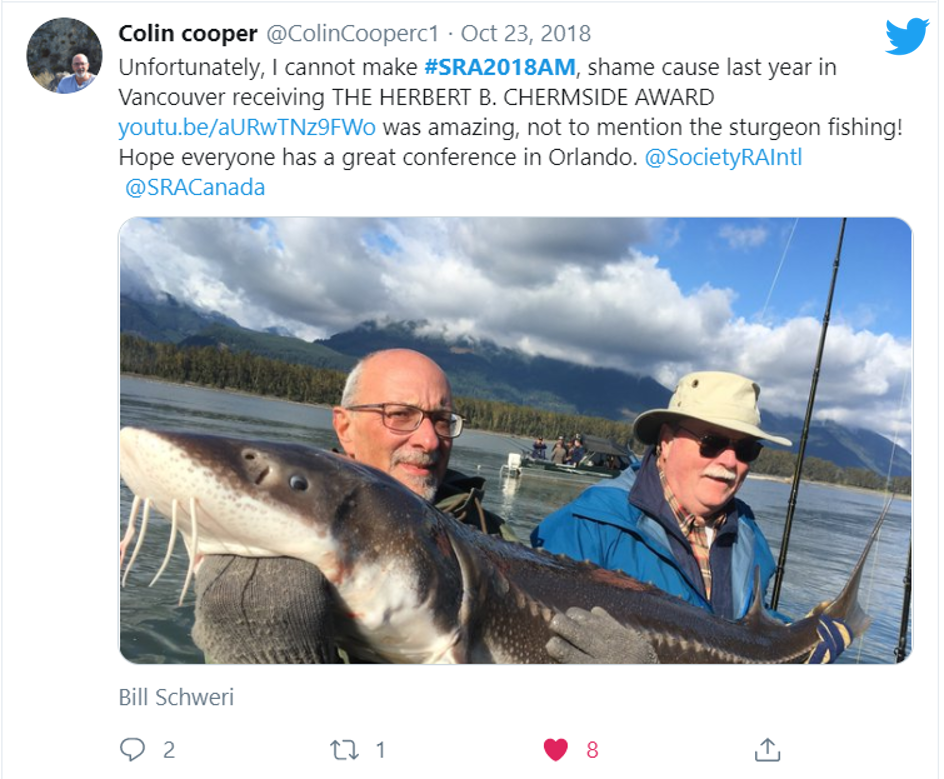Enlarge the sturgeon fishing photo

pos(515,440)
